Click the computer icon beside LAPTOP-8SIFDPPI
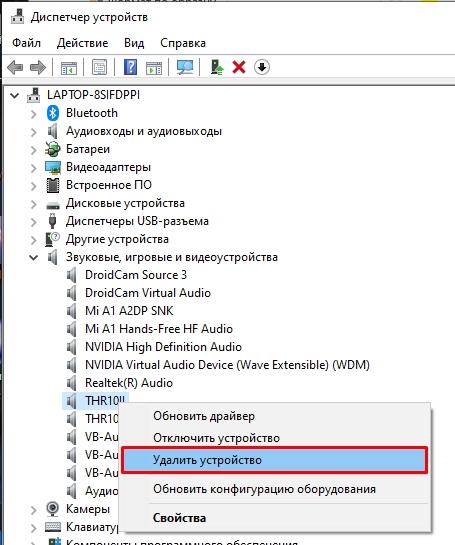 [34, 95]
